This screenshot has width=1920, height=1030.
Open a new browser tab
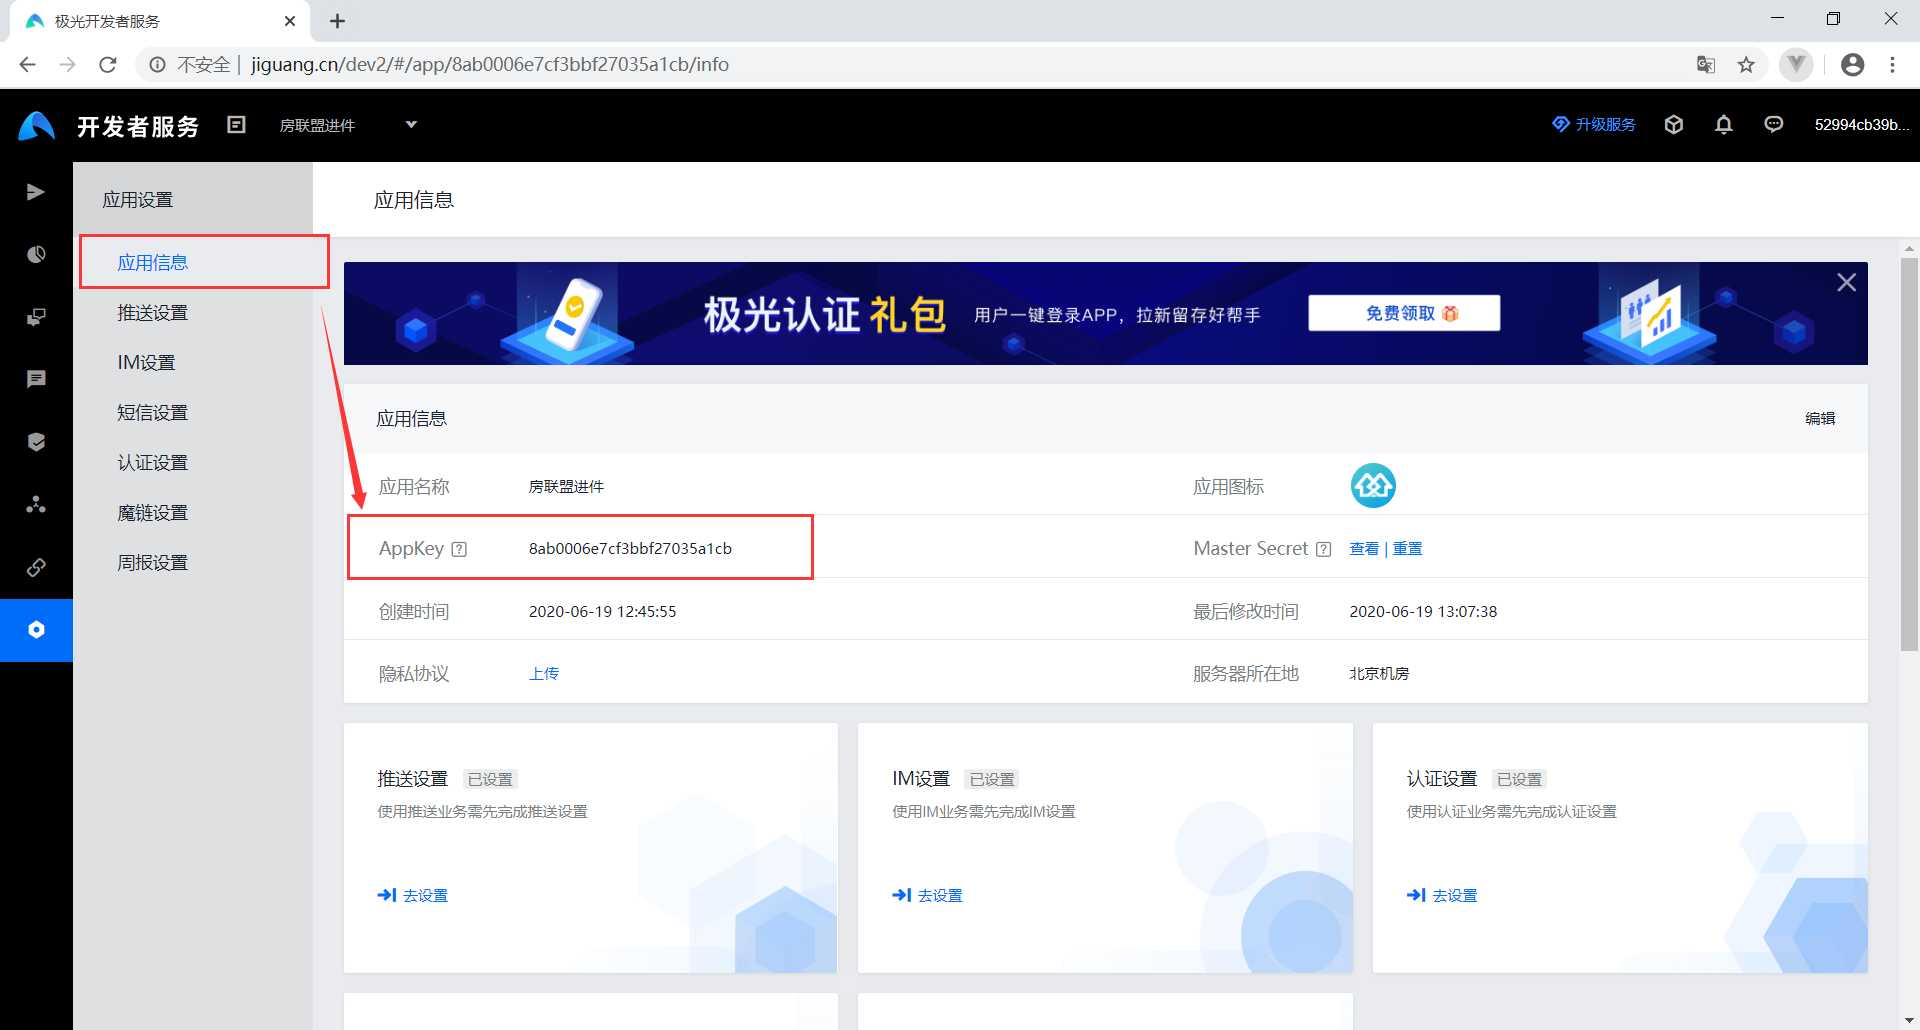(x=338, y=21)
